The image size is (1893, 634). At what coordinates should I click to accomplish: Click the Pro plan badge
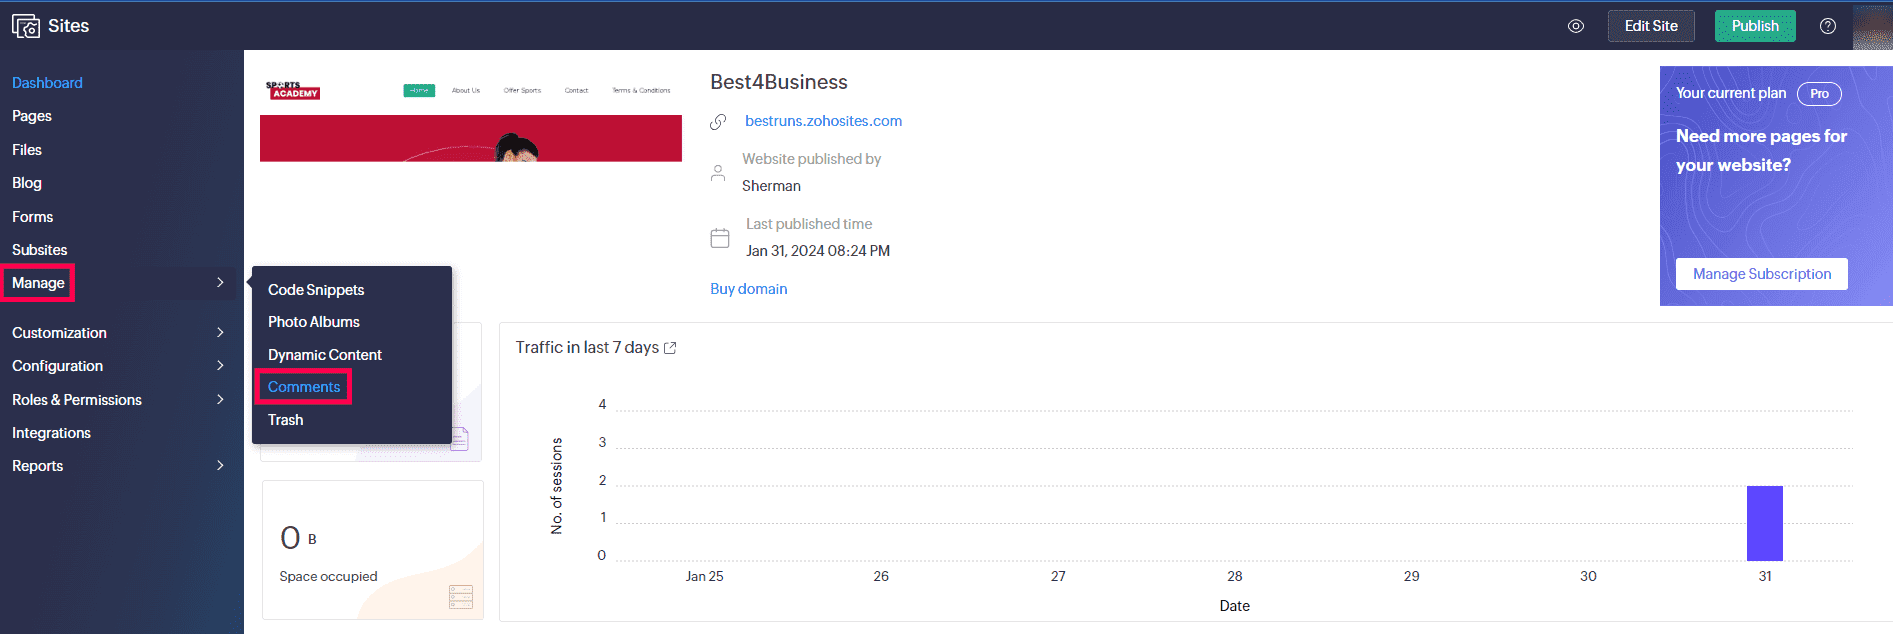click(x=1819, y=94)
